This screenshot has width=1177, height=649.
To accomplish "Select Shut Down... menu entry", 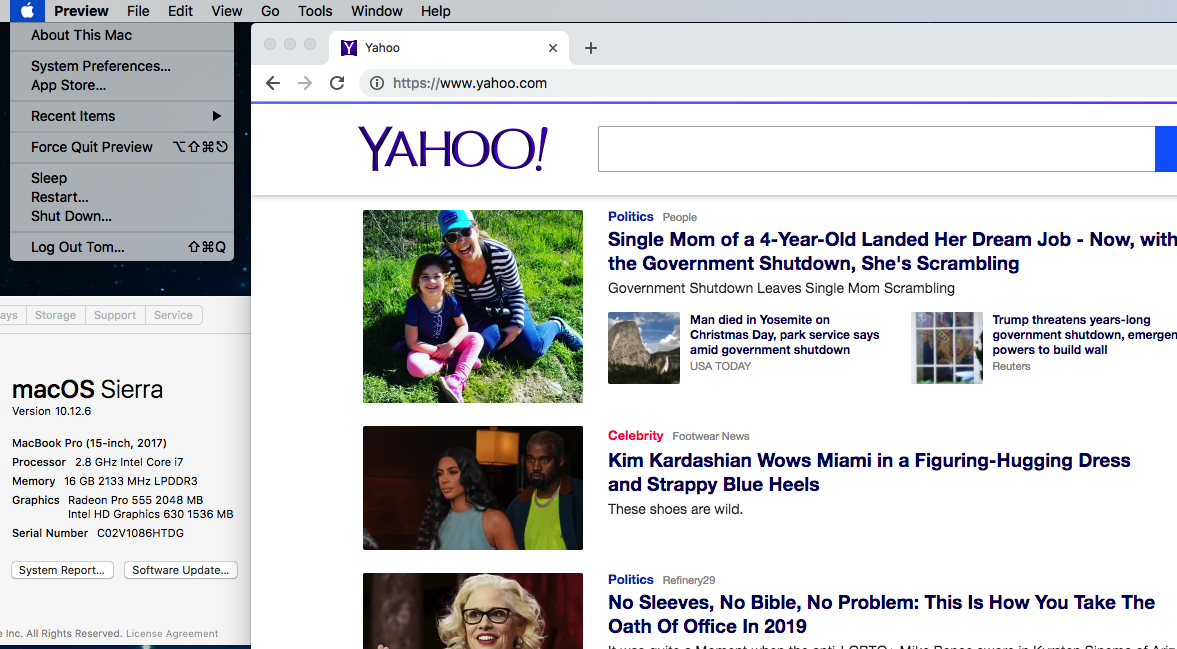I will coord(122,216).
